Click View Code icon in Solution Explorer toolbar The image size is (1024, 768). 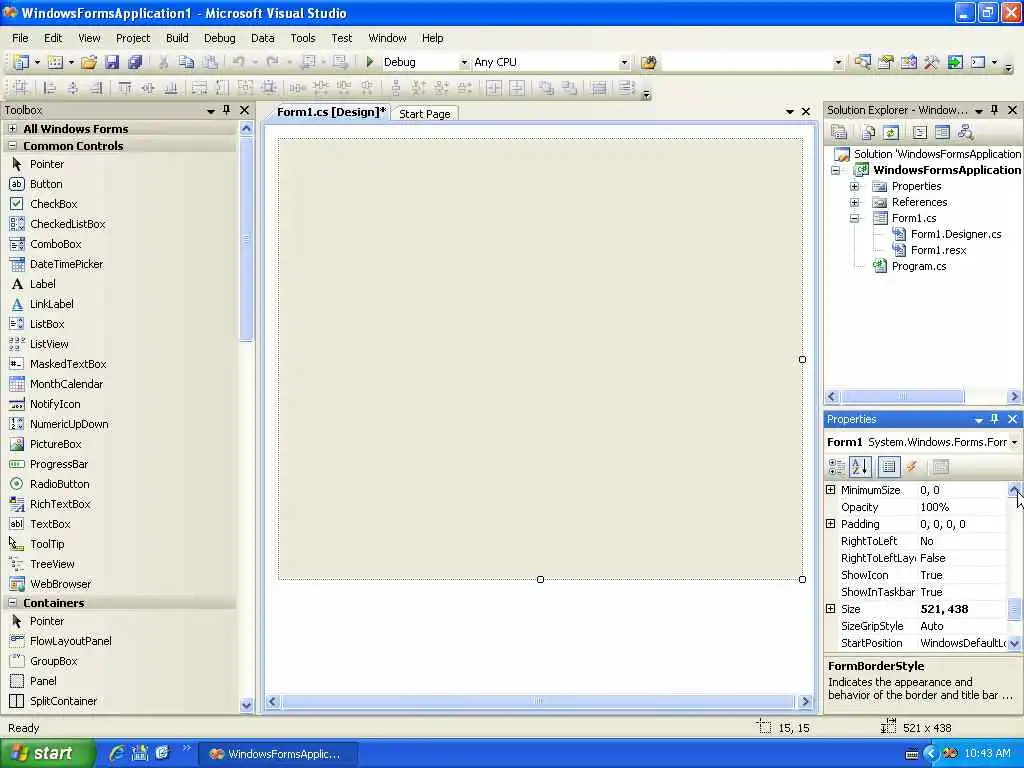click(920, 133)
